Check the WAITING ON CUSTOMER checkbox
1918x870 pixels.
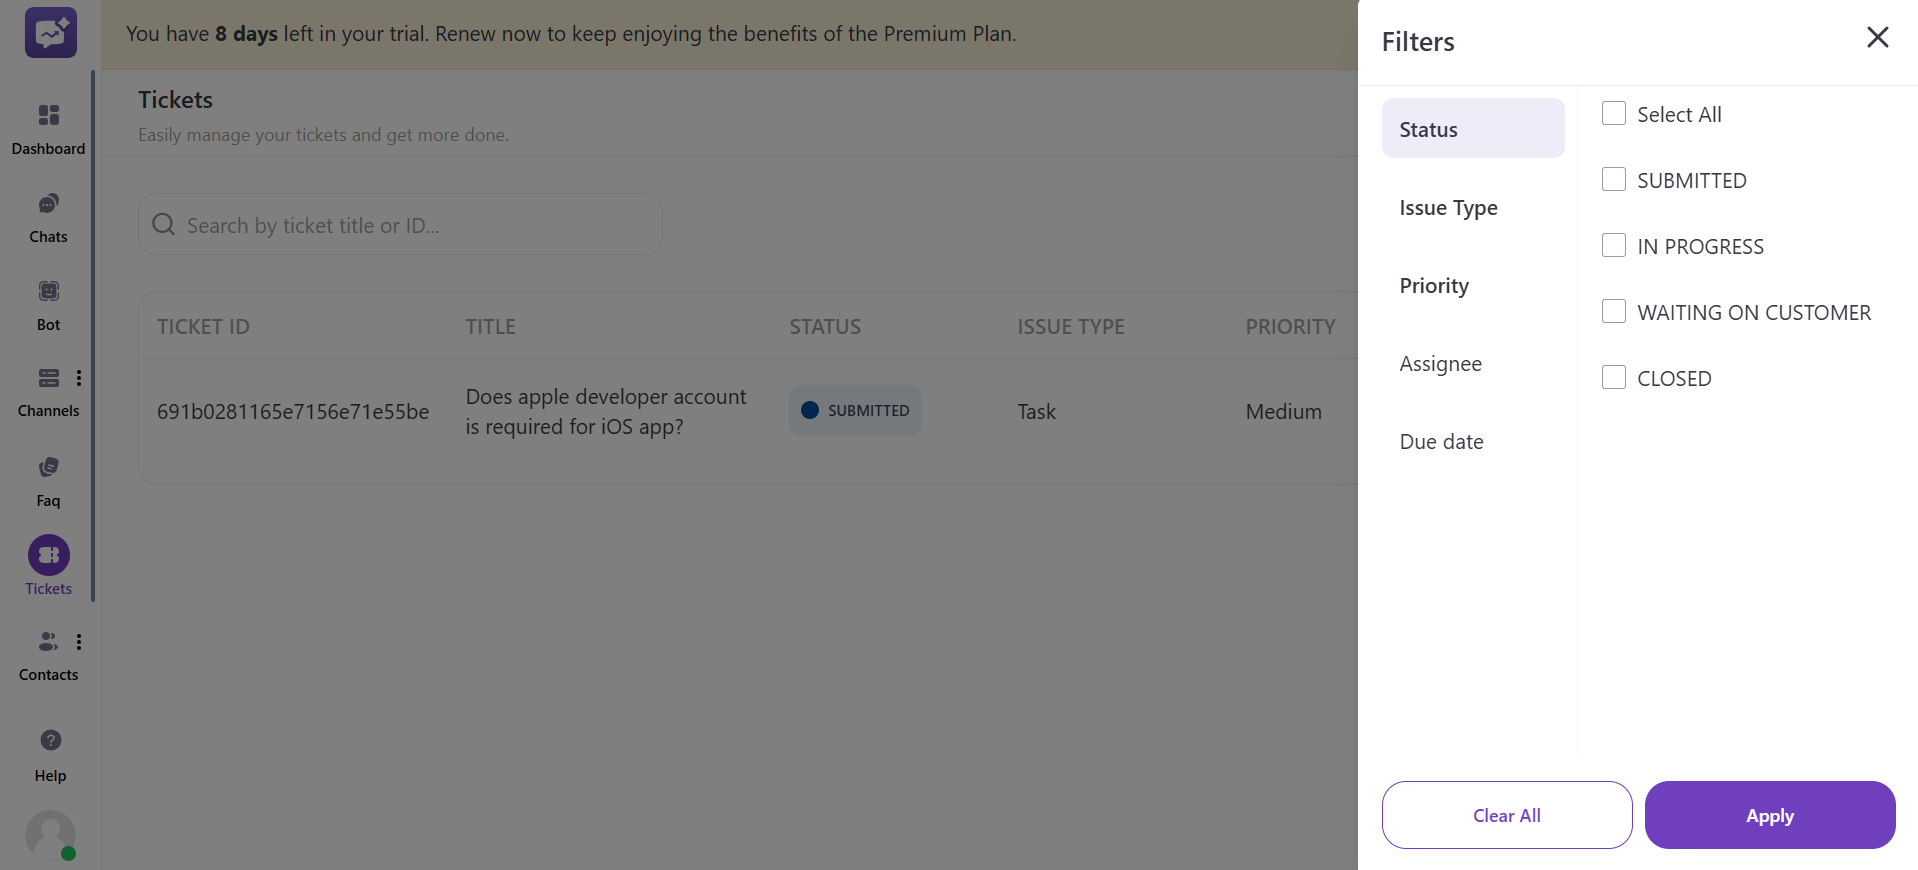1613,311
